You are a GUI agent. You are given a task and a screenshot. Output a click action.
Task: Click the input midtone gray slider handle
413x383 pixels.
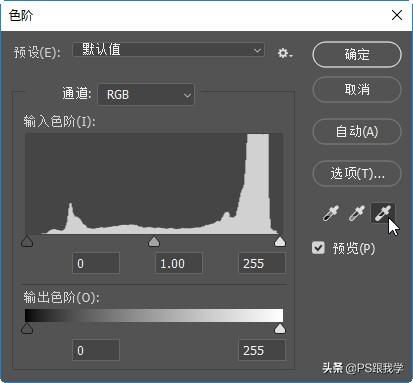(x=154, y=241)
